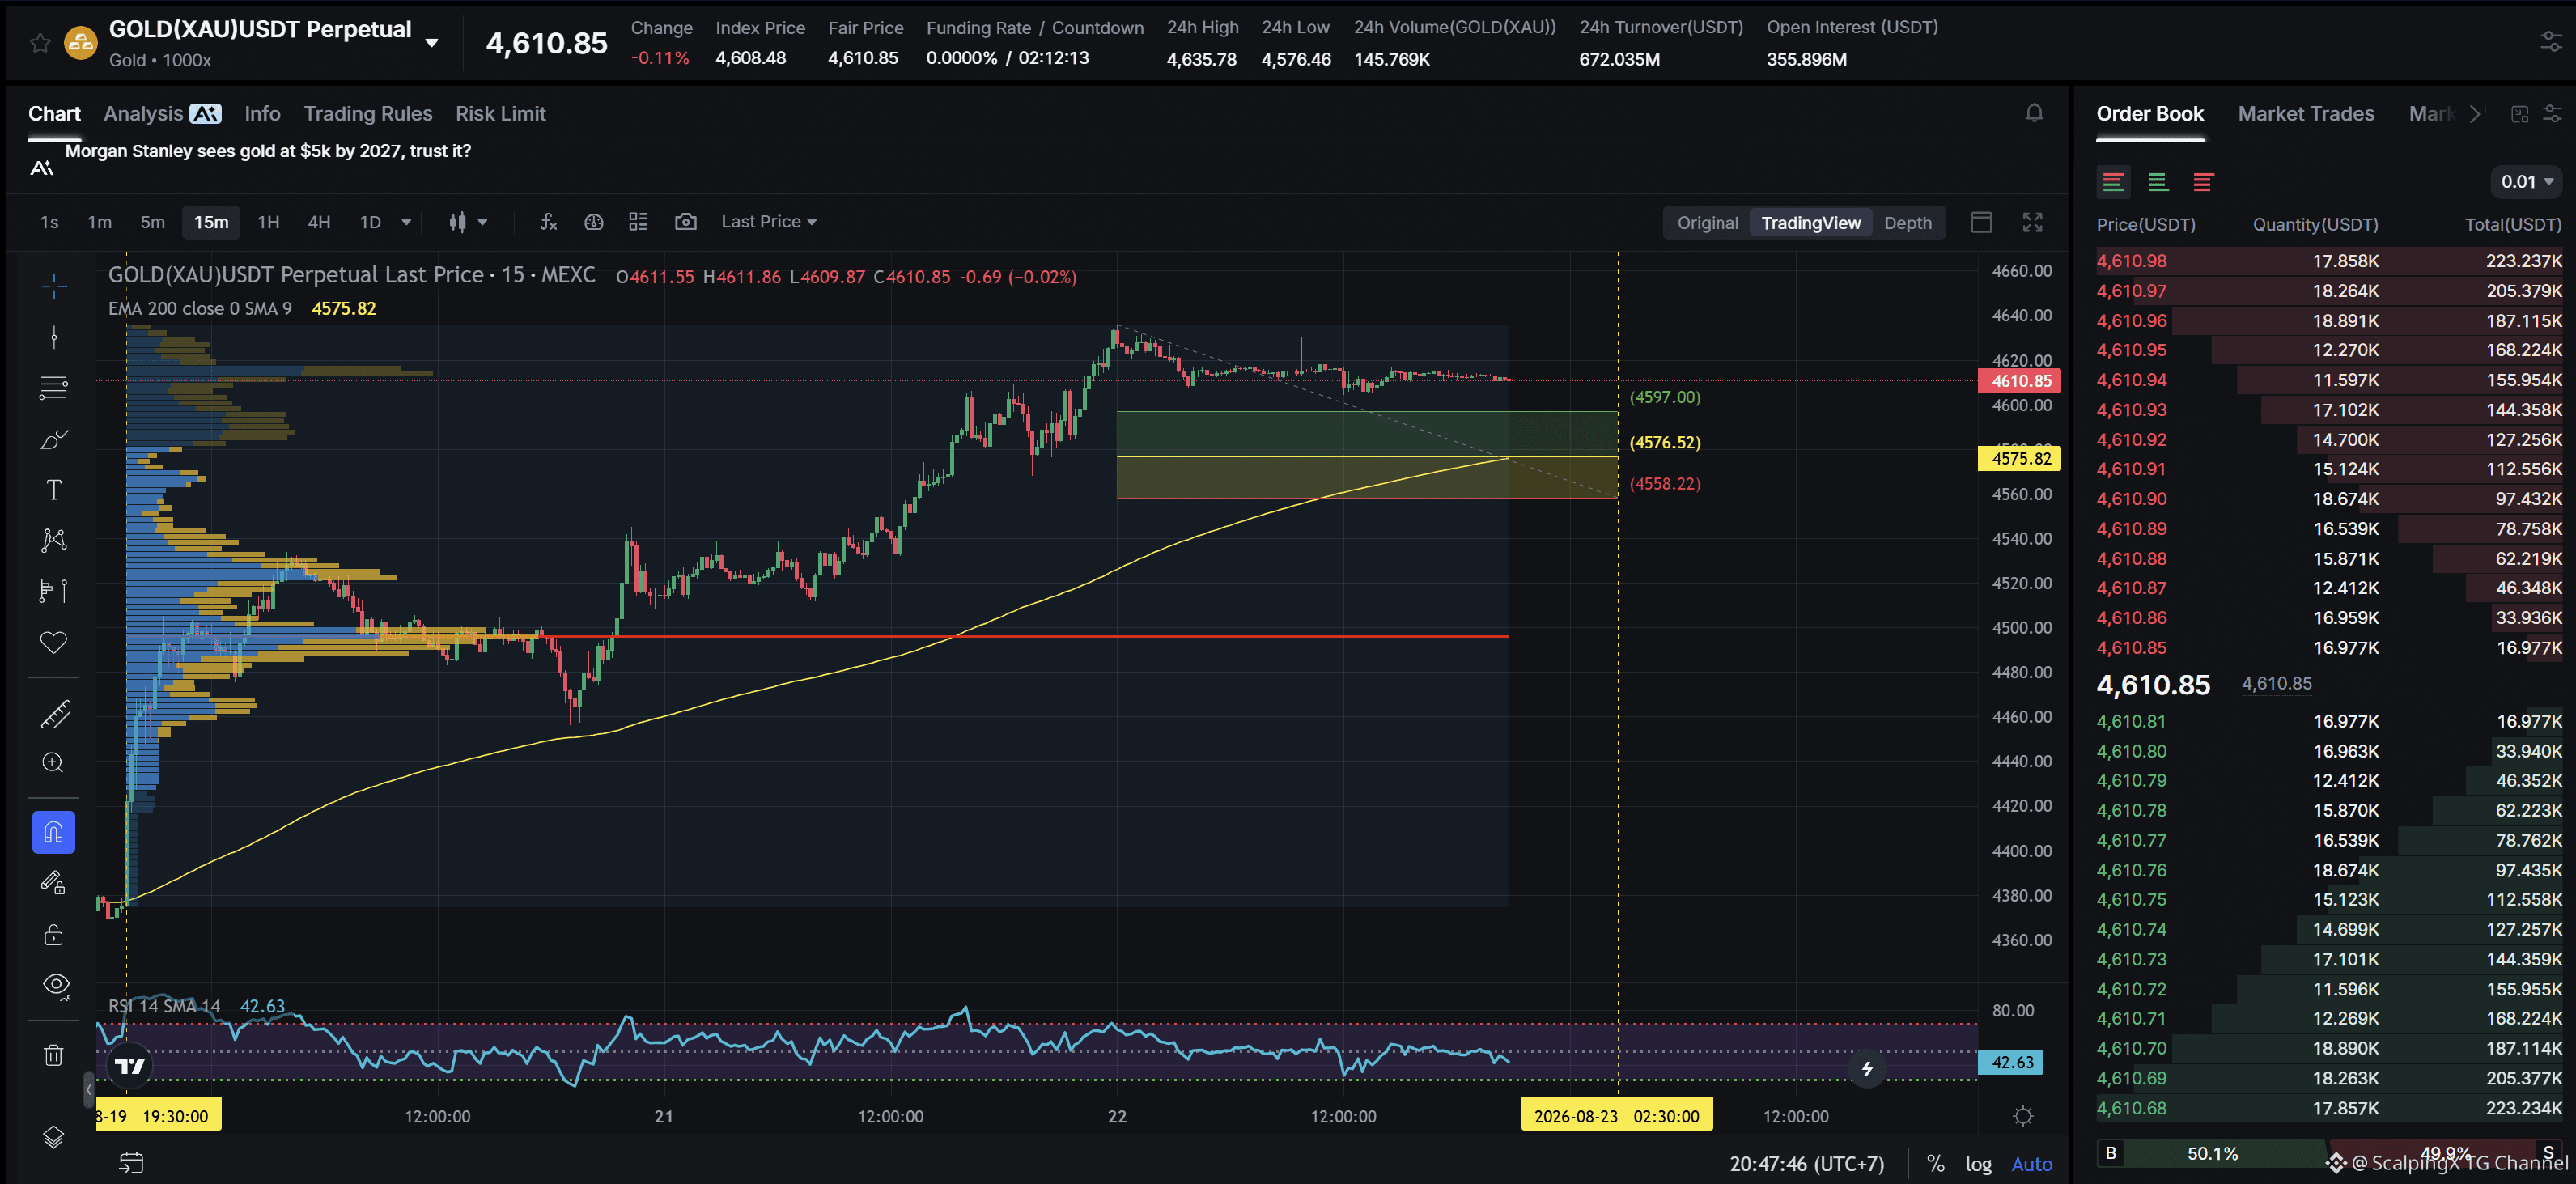Image resolution: width=2576 pixels, height=1184 pixels.
Task: Toggle Auto scale on price axis
Action: (x=2032, y=1164)
